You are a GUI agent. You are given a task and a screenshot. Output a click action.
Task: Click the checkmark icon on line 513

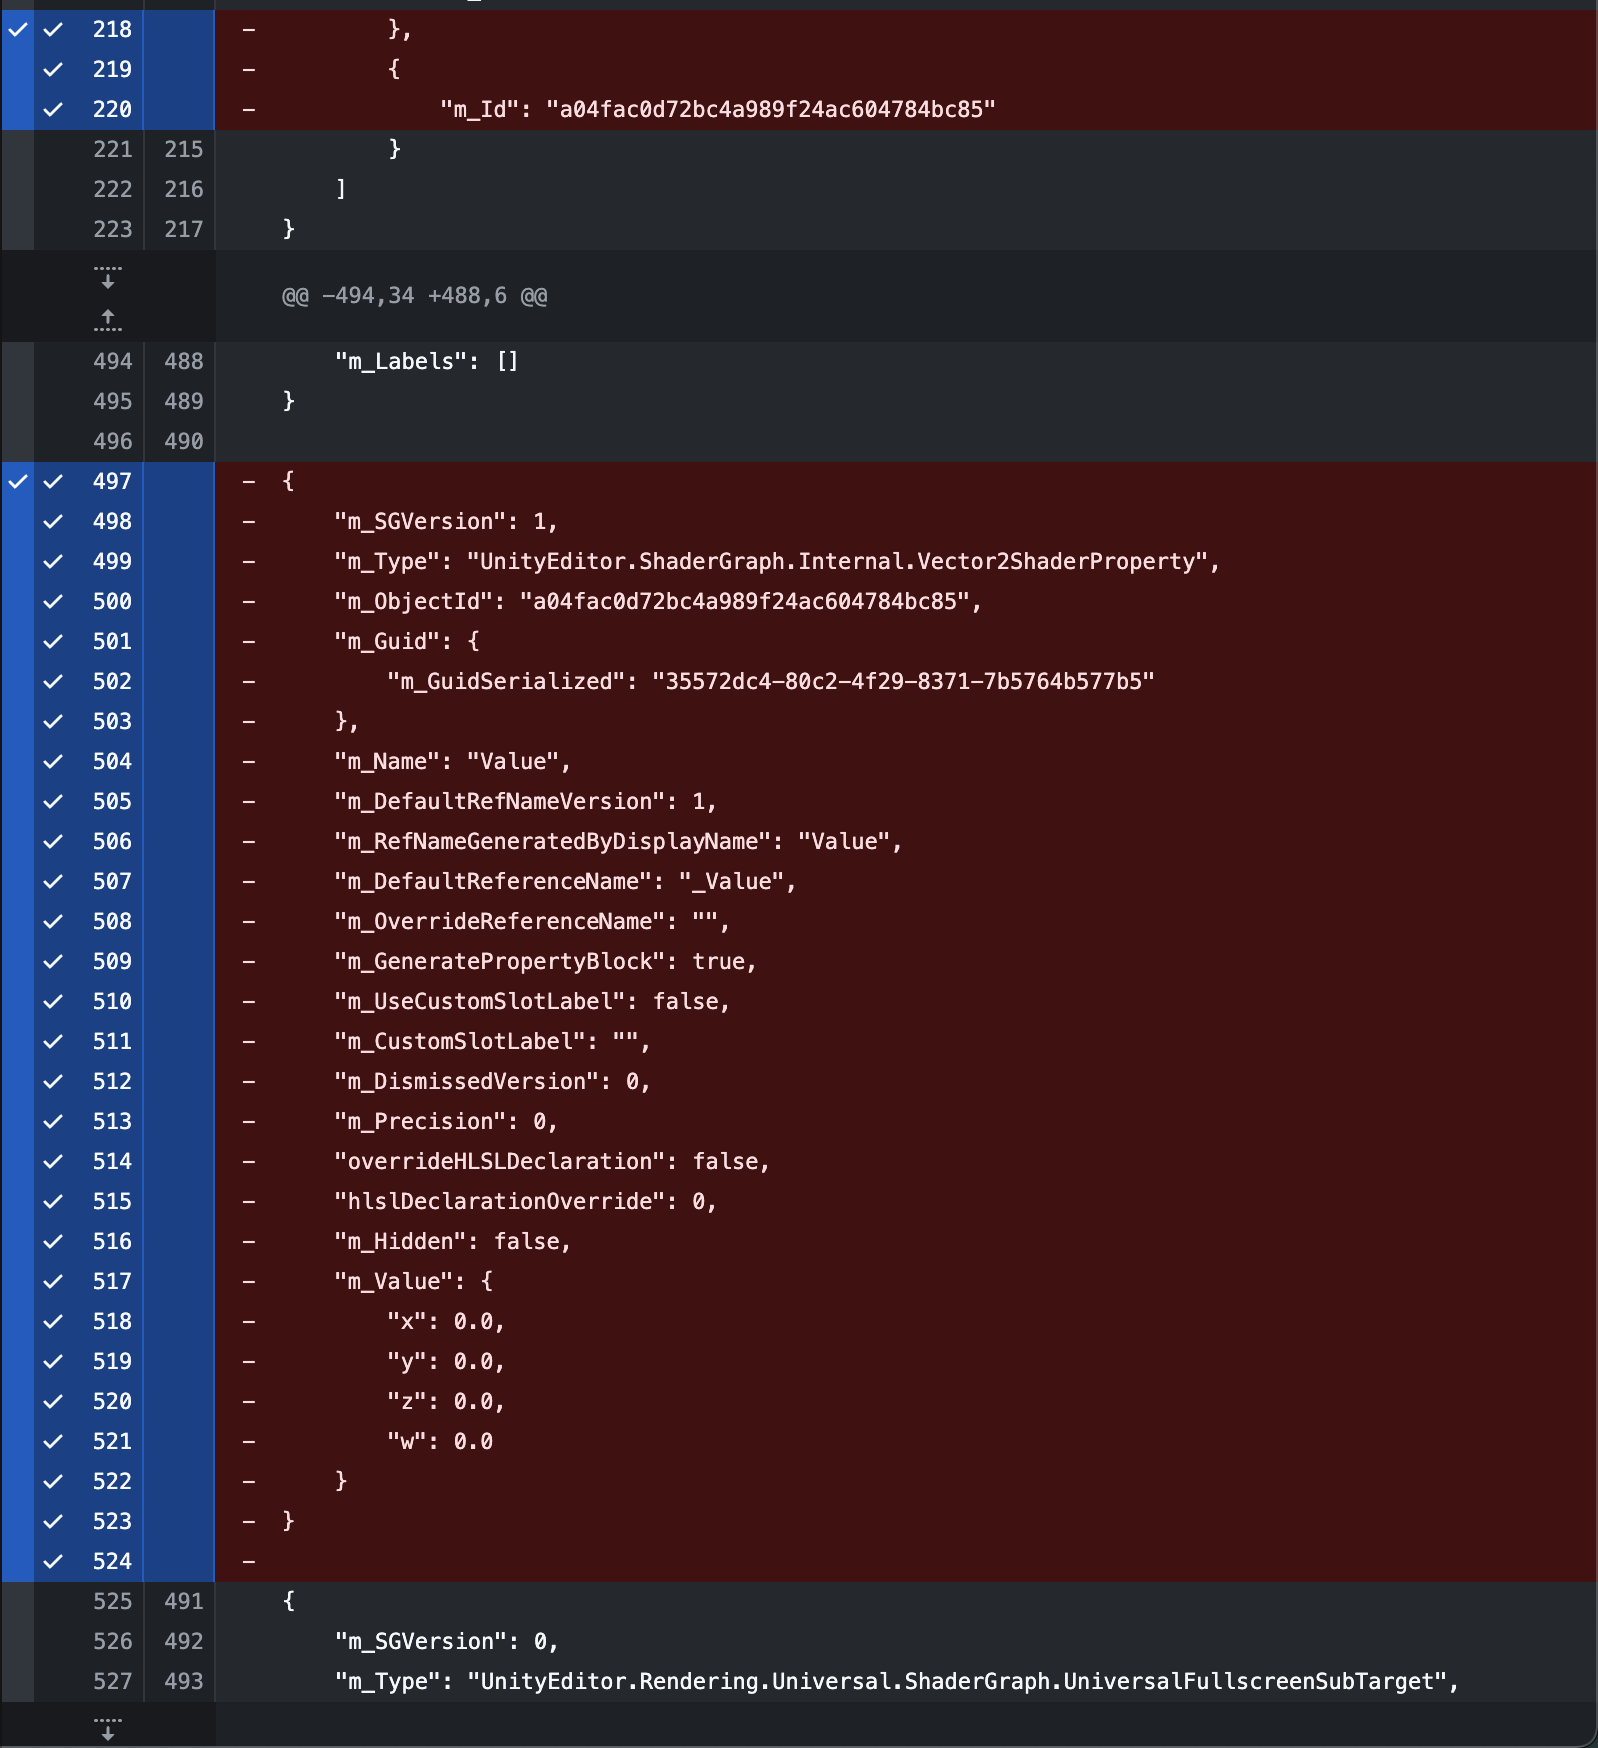coord(54,1121)
